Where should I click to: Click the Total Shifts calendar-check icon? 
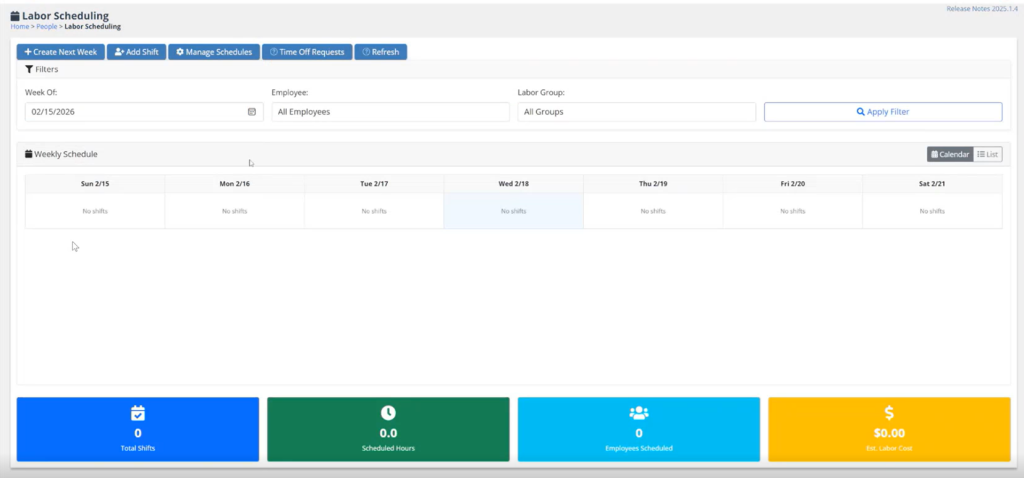point(138,413)
